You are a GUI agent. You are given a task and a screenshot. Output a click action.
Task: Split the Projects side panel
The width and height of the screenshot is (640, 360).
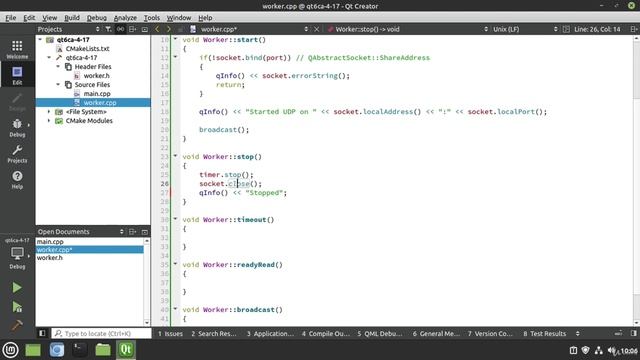[x=132, y=29]
